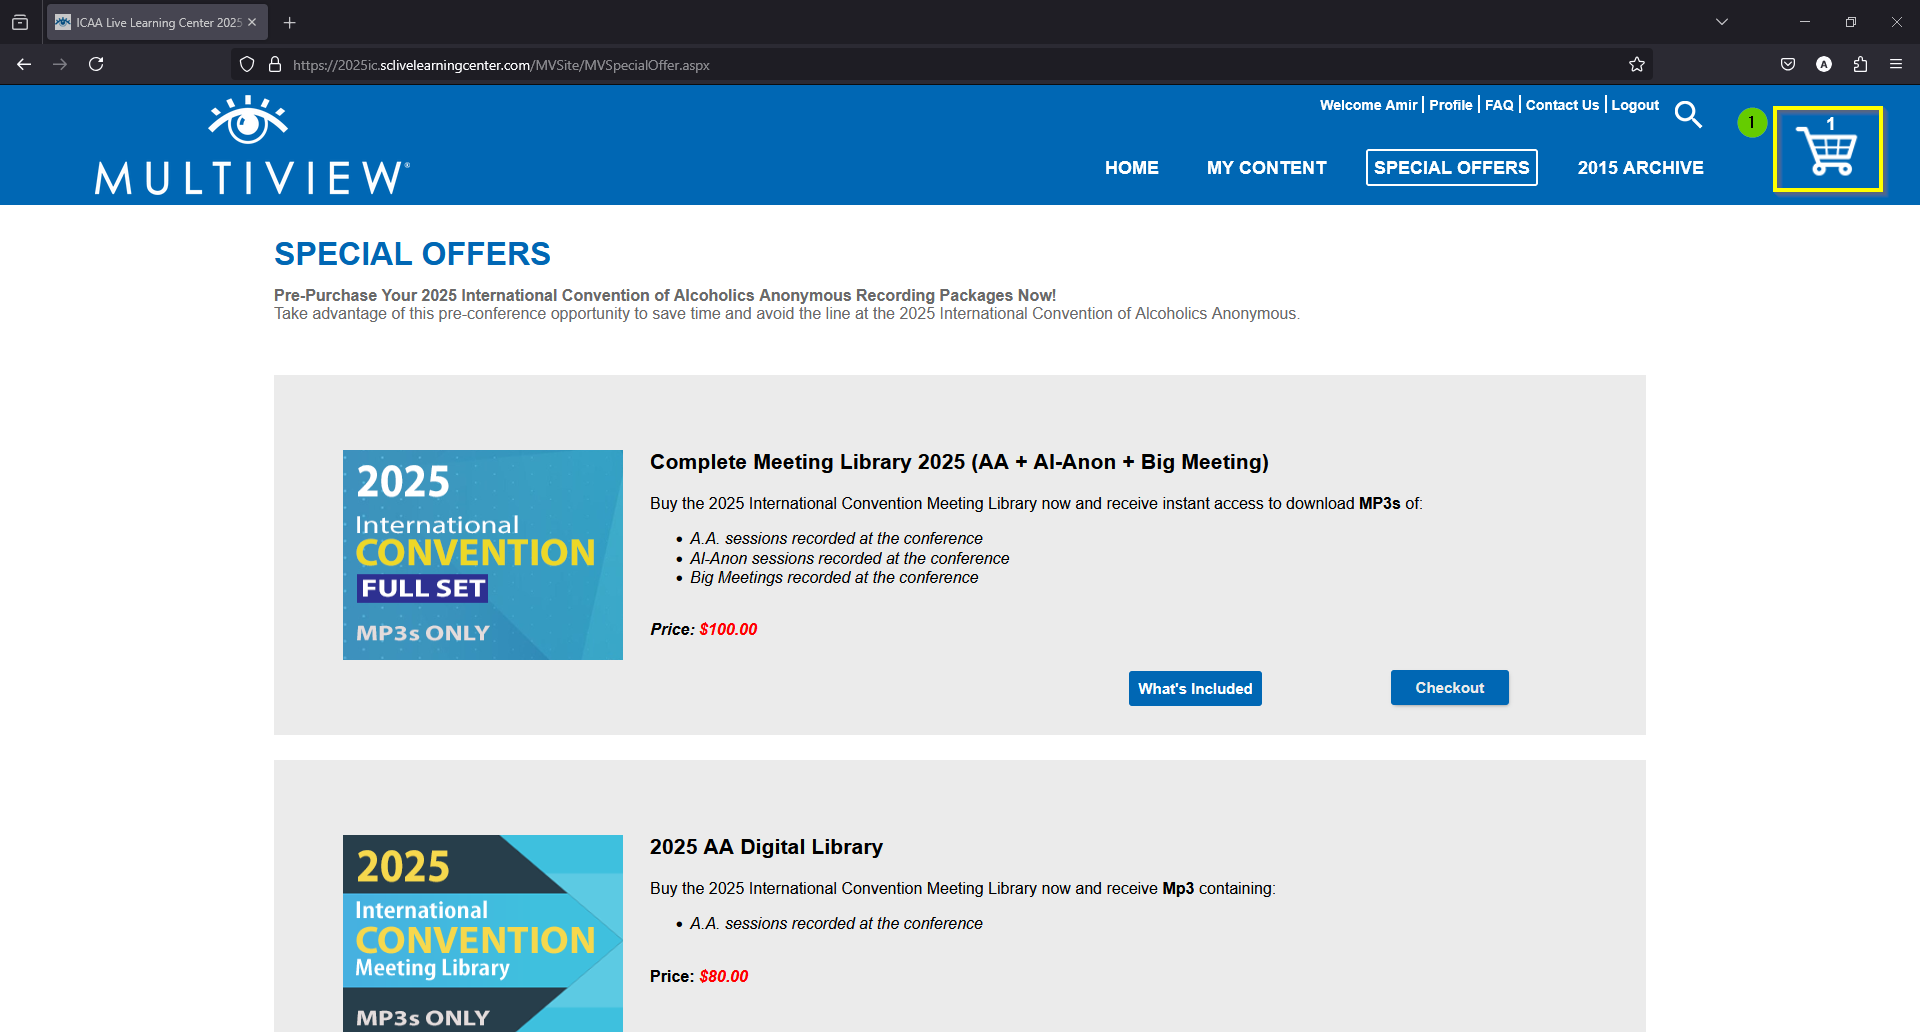1920x1032 pixels.
Task: Click the Firefox account avatar icon
Action: [x=1824, y=65]
